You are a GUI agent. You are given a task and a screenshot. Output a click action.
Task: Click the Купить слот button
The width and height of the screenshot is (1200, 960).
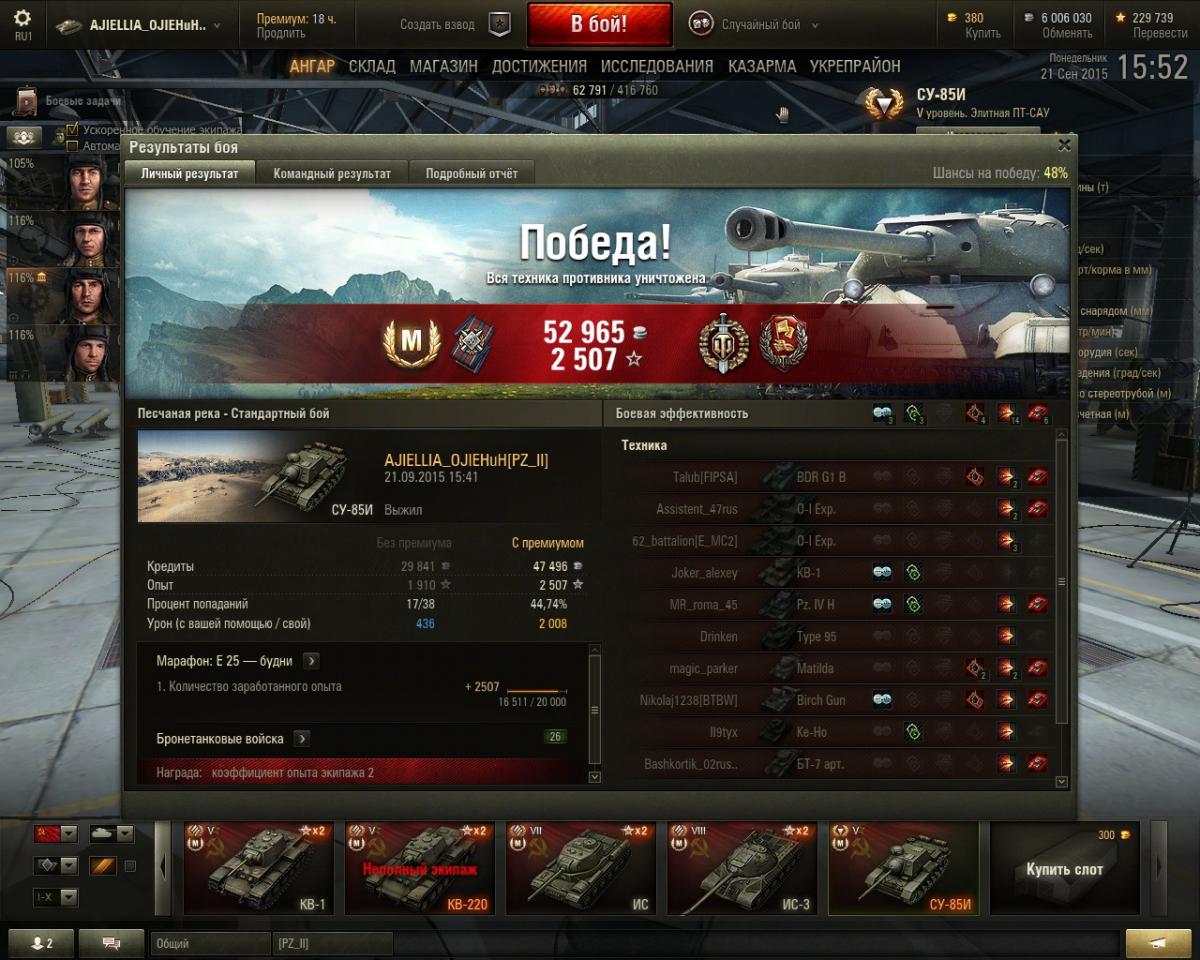tap(1064, 868)
